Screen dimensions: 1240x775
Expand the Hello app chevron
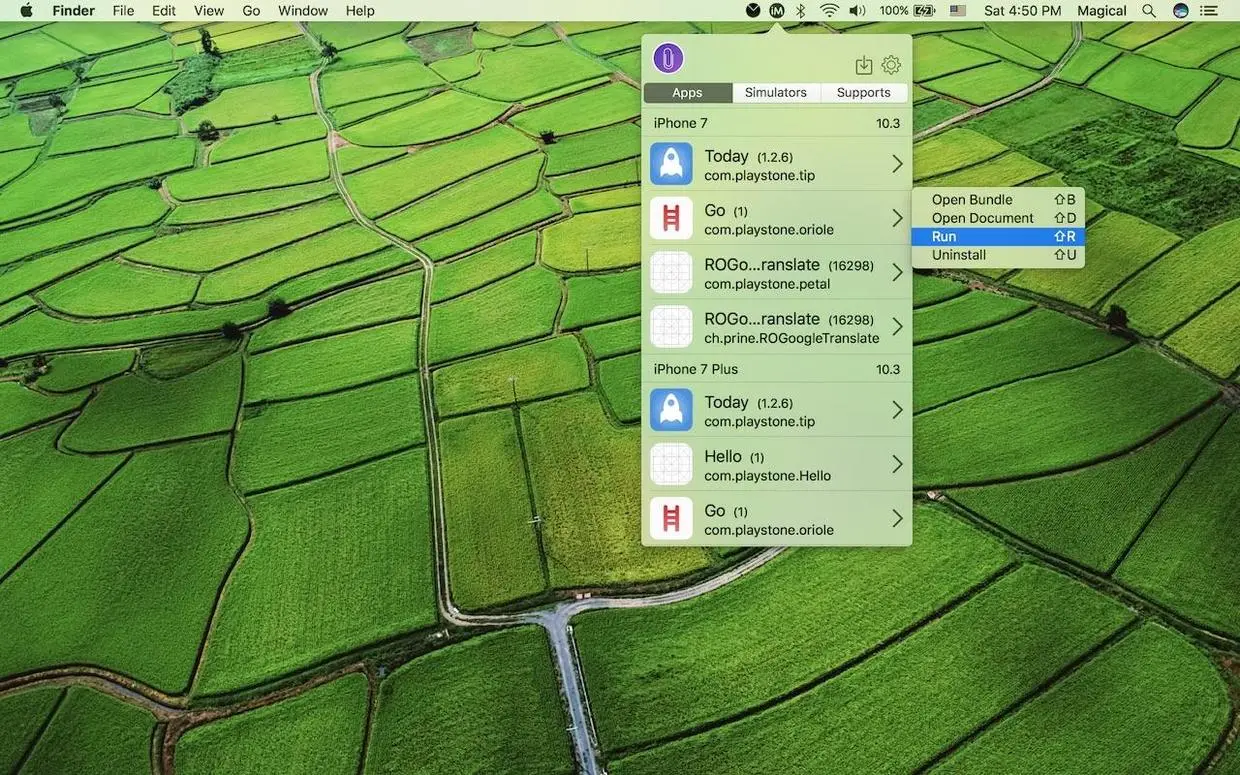tap(897, 464)
